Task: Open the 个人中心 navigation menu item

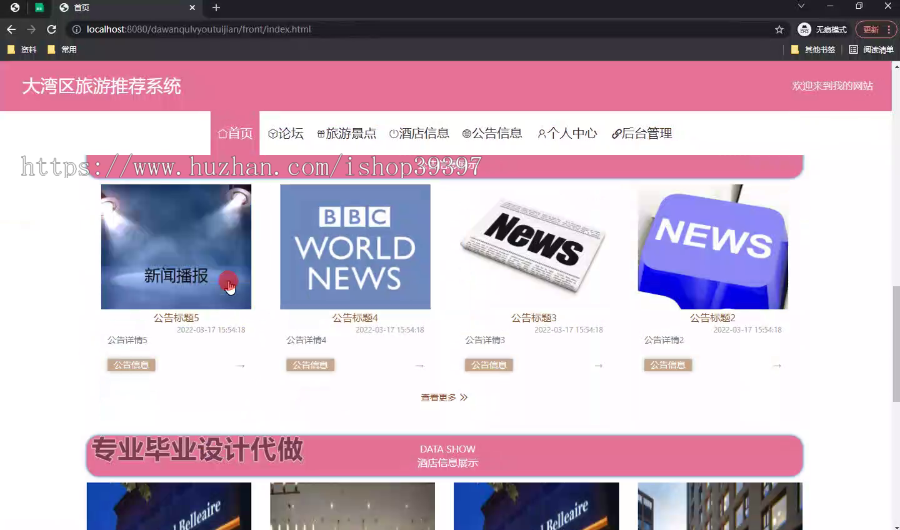Action: (x=567, y=133)
